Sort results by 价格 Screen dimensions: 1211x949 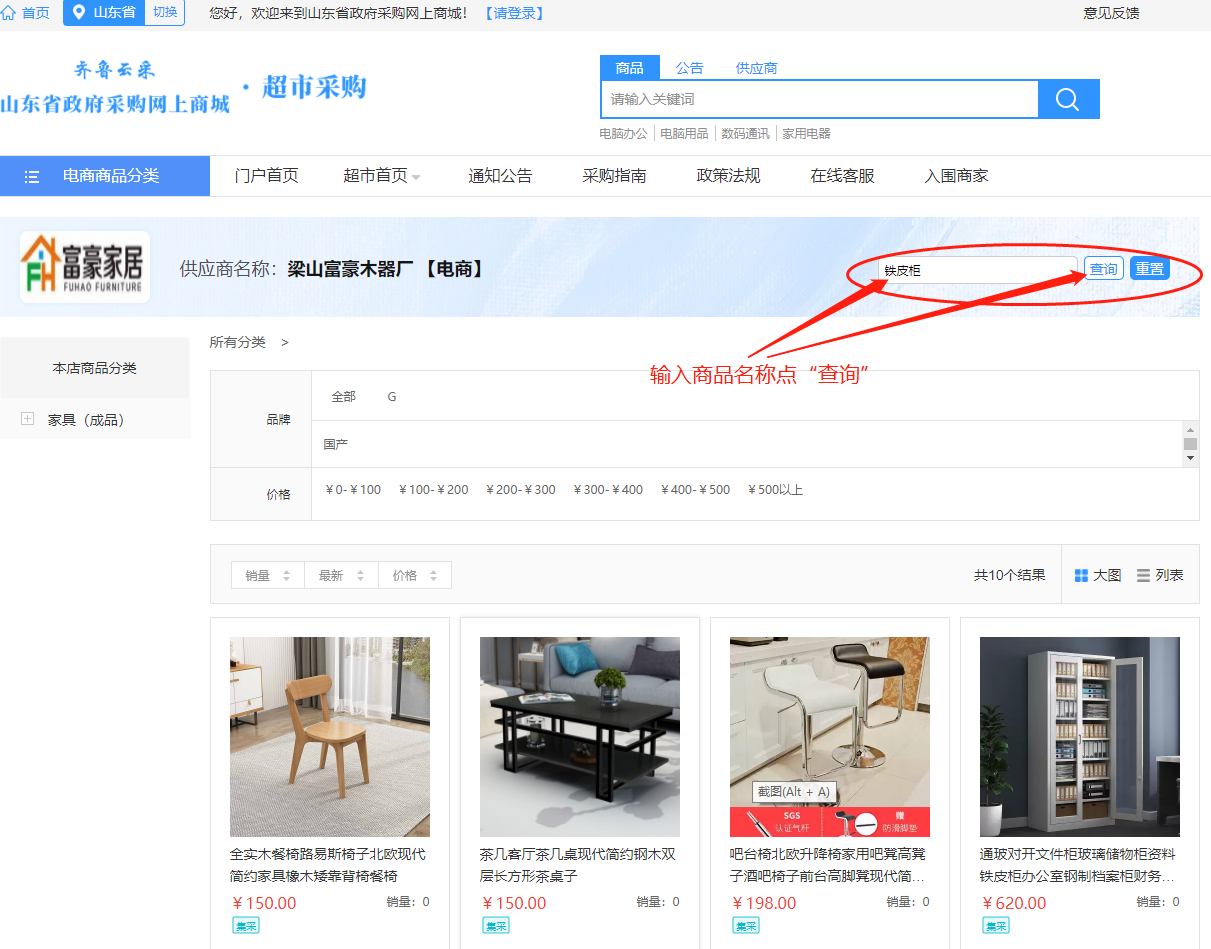tap(414, 575)
